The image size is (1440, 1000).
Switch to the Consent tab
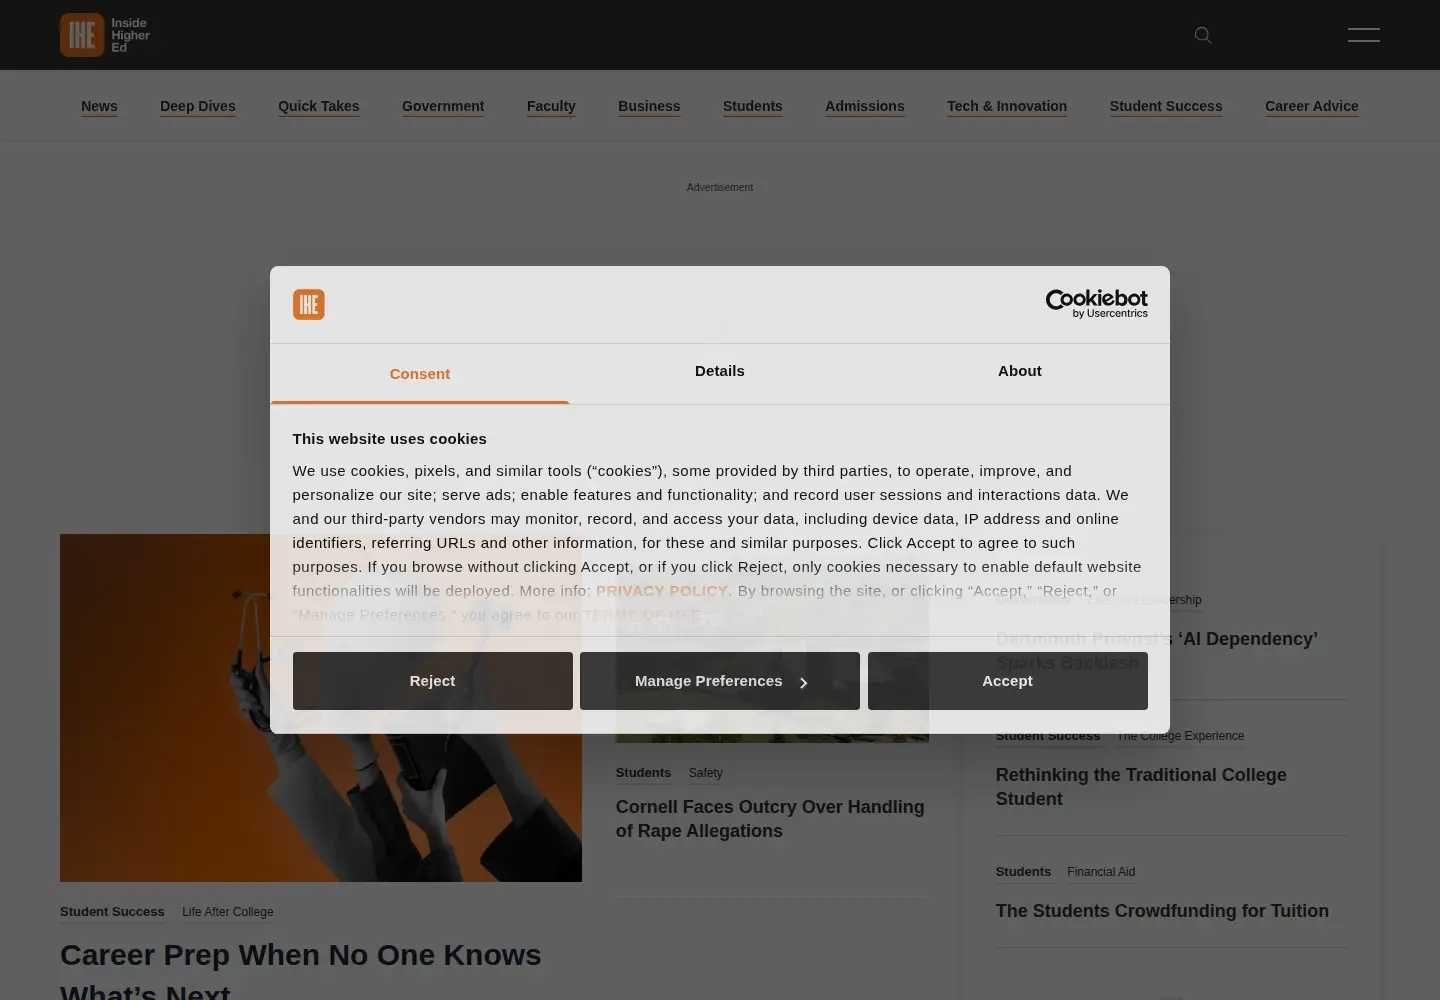pyautogui.click(x=420, y=374)
